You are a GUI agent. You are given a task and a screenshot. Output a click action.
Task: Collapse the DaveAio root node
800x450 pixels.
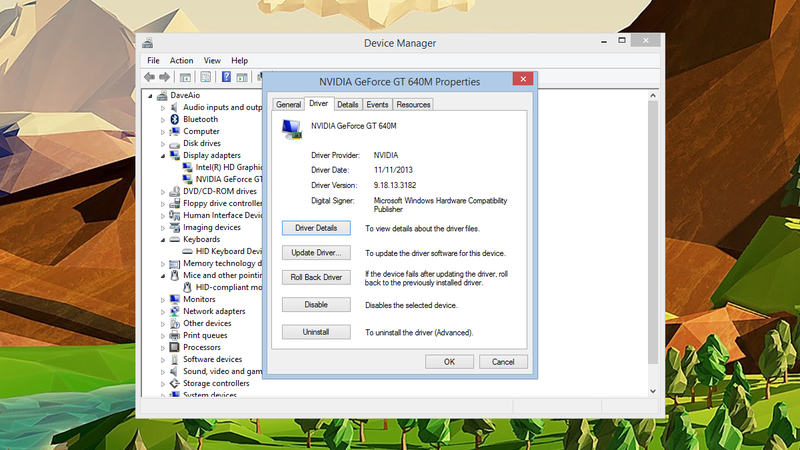(151, 96)
